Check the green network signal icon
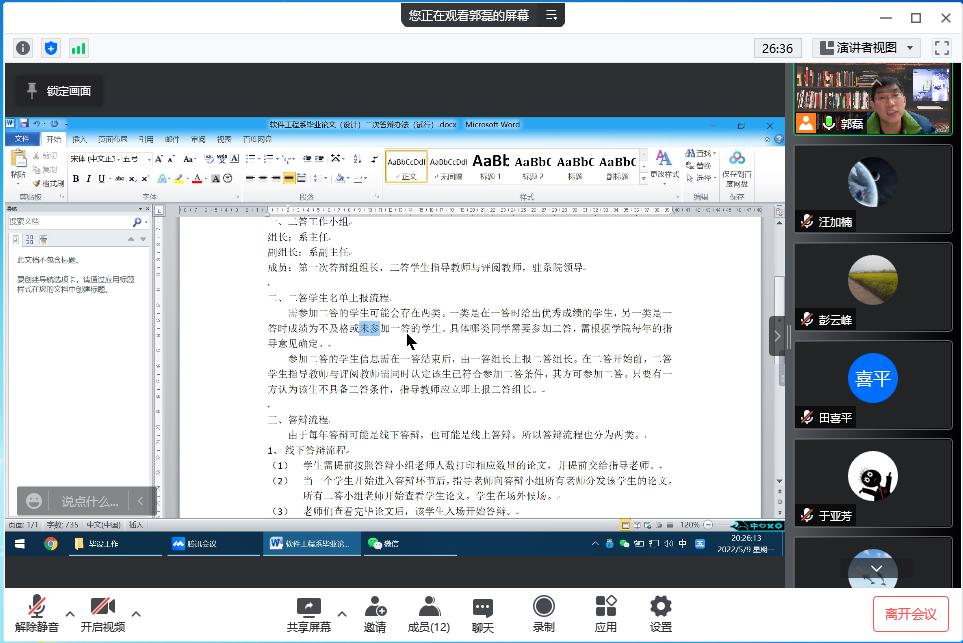This screenshot has height=643, width=963. coord(79,48)
